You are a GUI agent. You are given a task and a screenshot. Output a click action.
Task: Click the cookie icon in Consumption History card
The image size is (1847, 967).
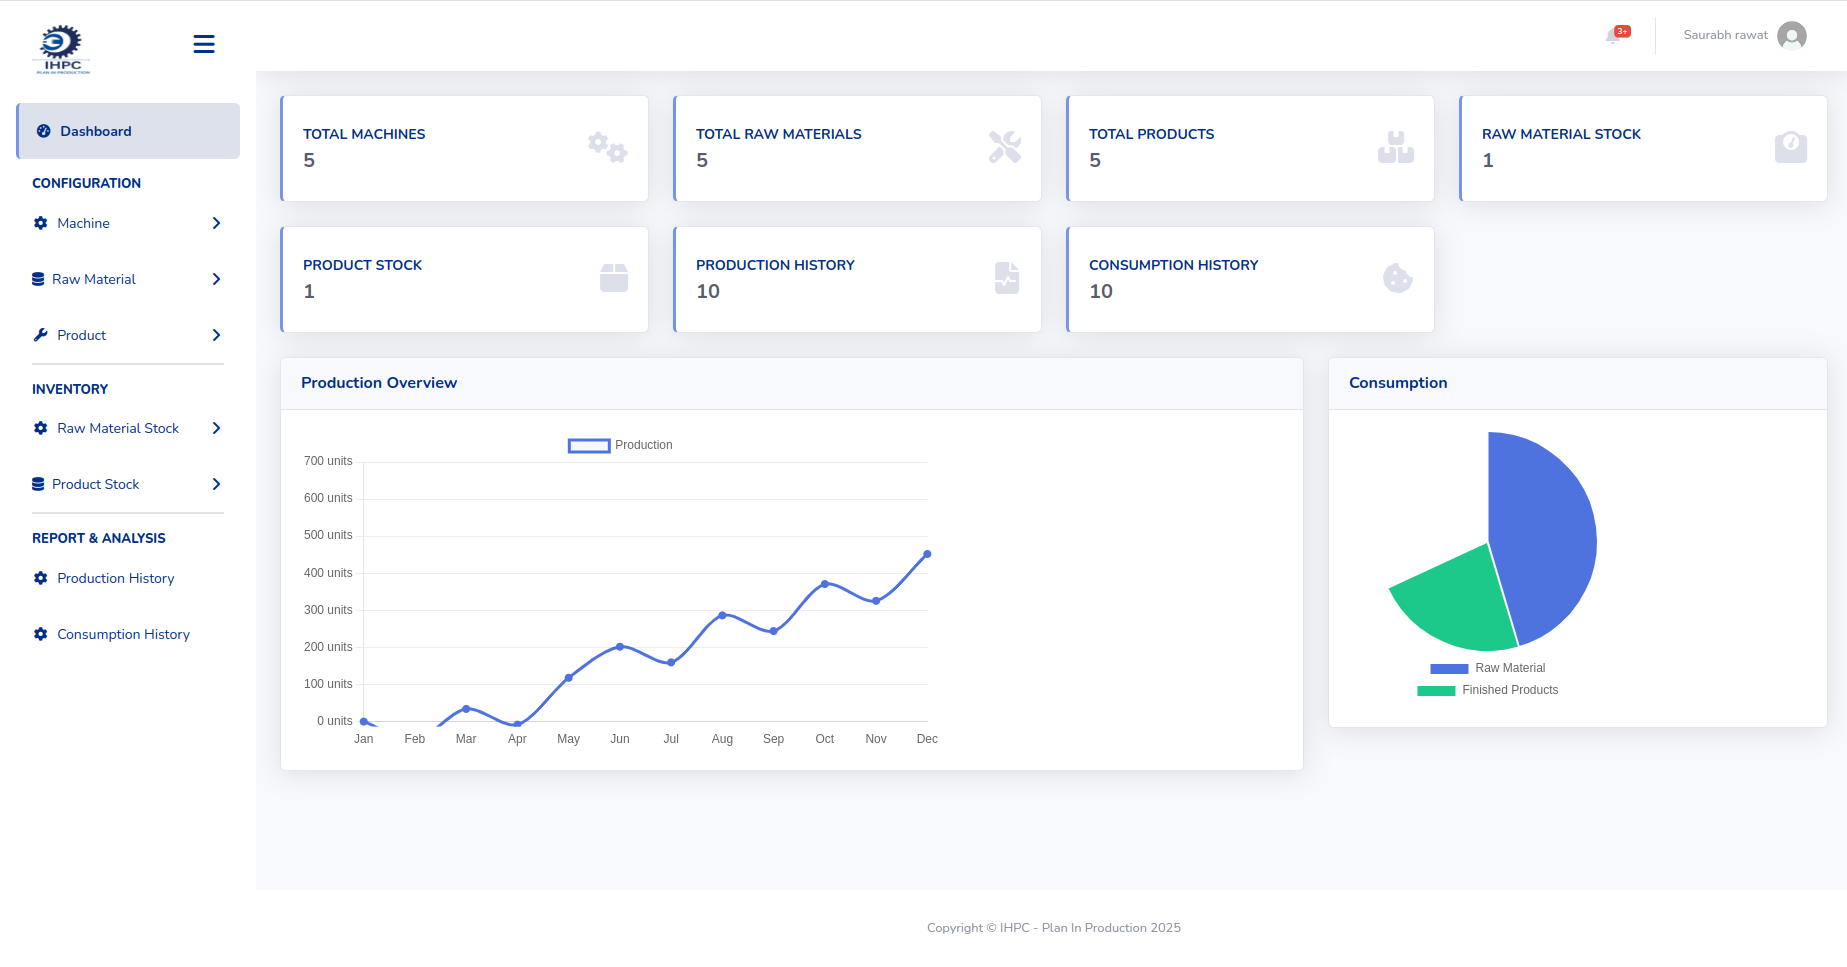point(1397,279)
